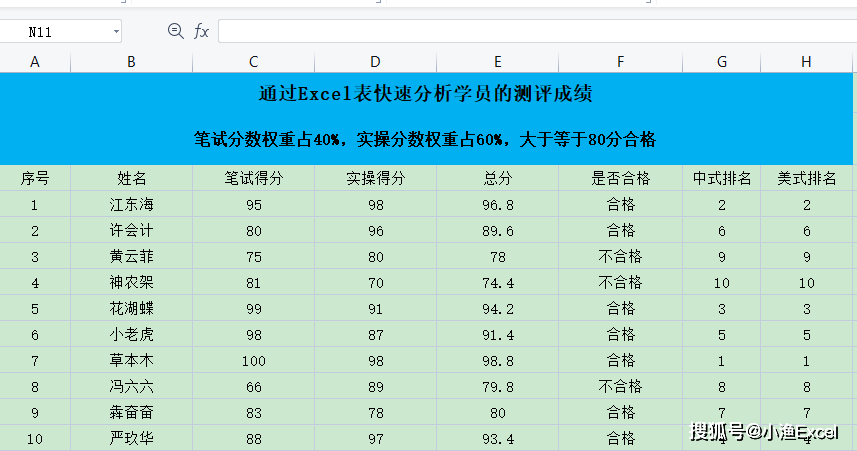The height and width of the screenshot is (451, 857).
Task: Select the 实操得分 header cell
Action: (375, 178)
